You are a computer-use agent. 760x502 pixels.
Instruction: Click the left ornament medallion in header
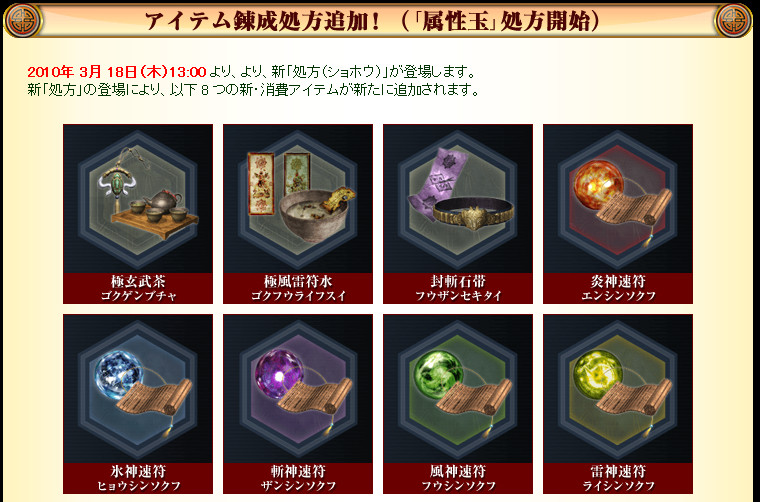(x=23, y=20)
